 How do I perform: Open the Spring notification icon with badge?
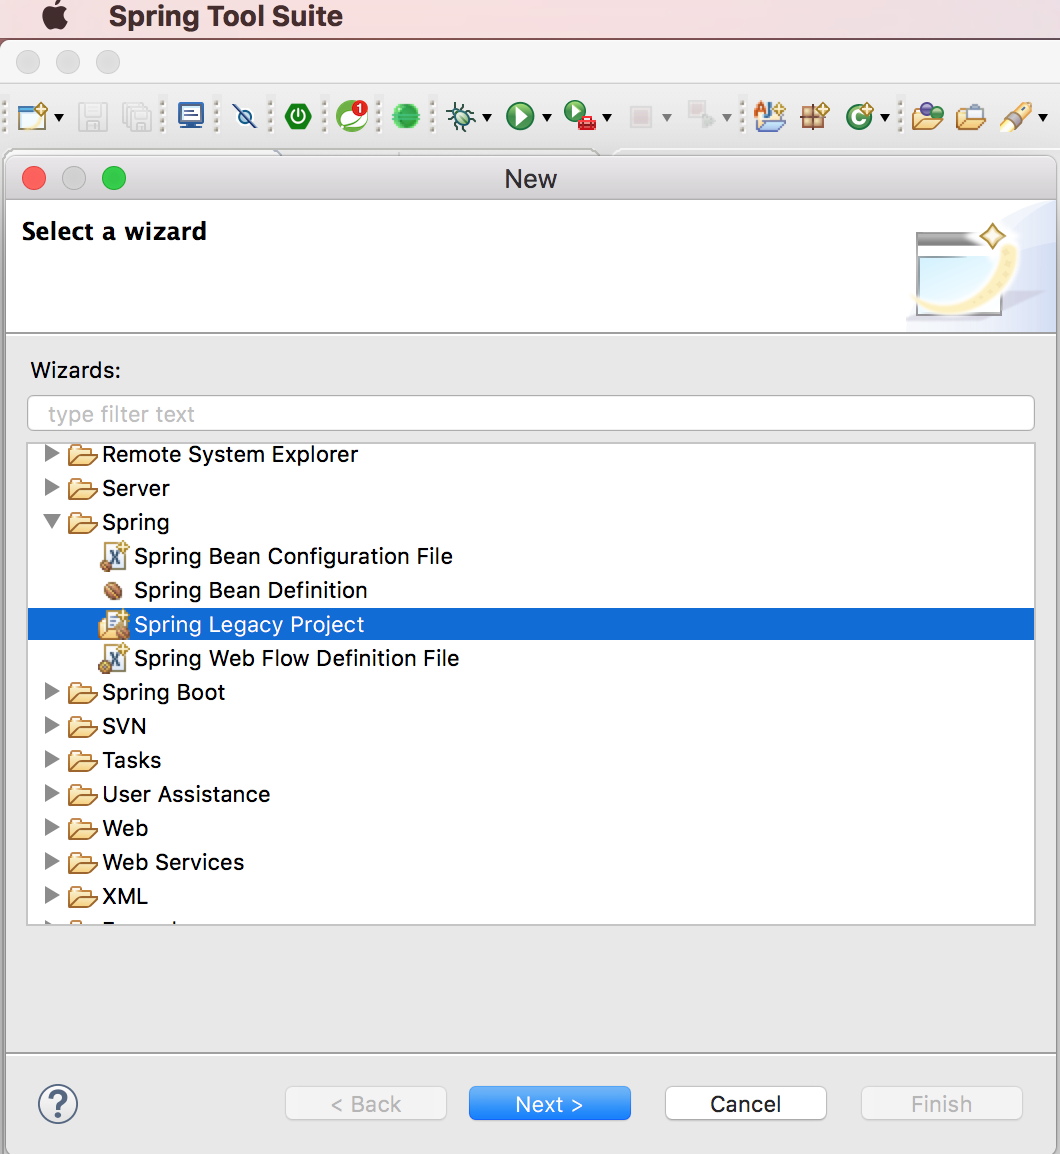[x=352, y=116]
